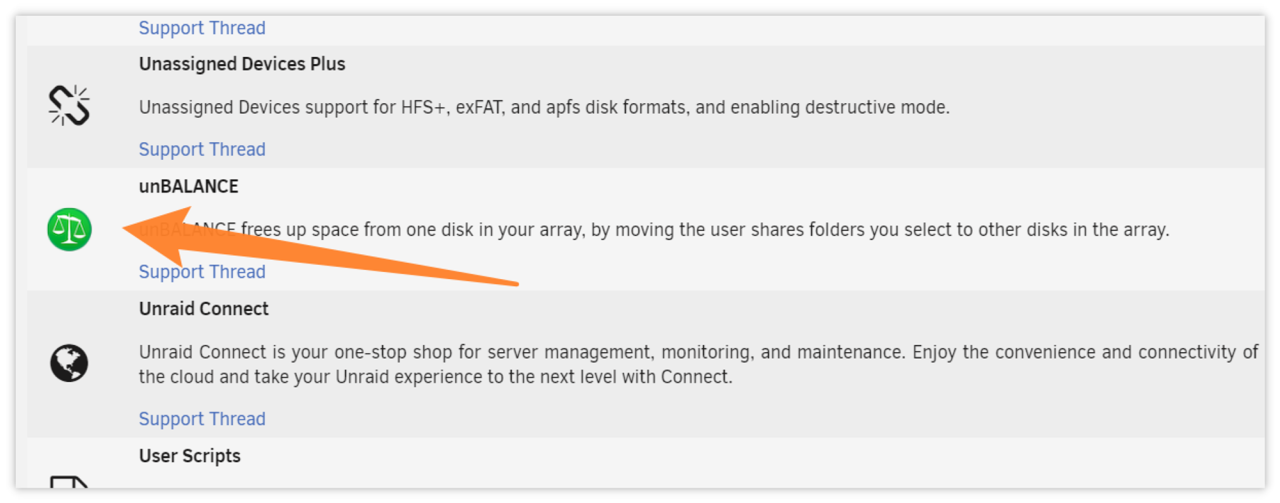Click the Unassigned Devices Plus broken-link icon
The width and height of the screenshot is (1280, 503).
69,105
